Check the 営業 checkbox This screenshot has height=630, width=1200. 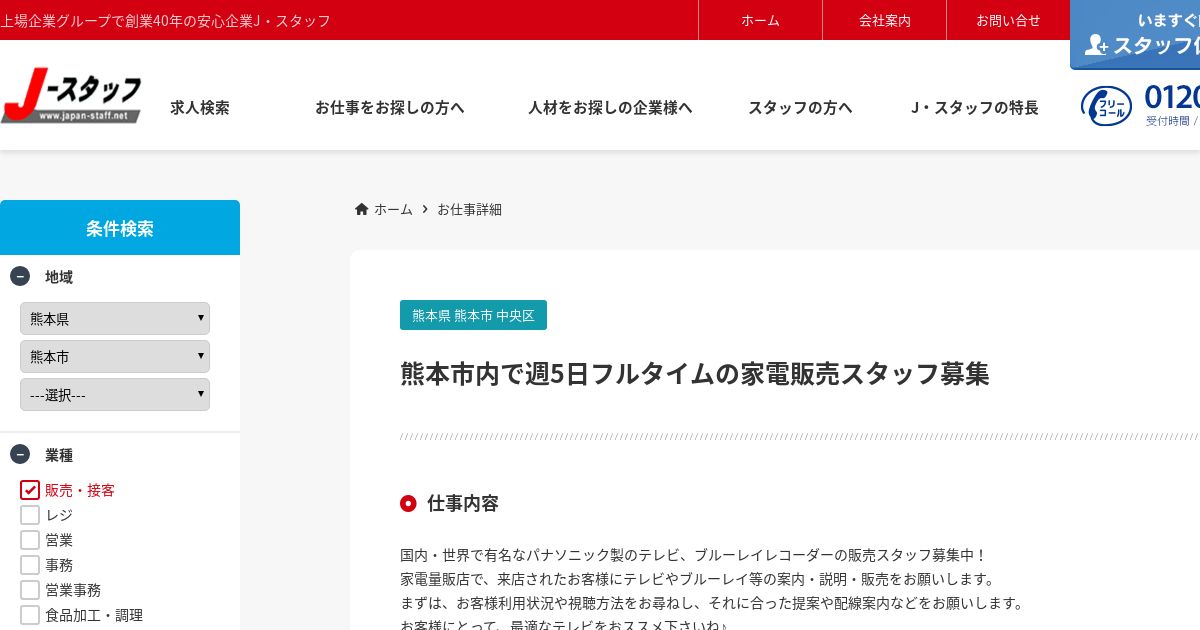coord(30,540)
